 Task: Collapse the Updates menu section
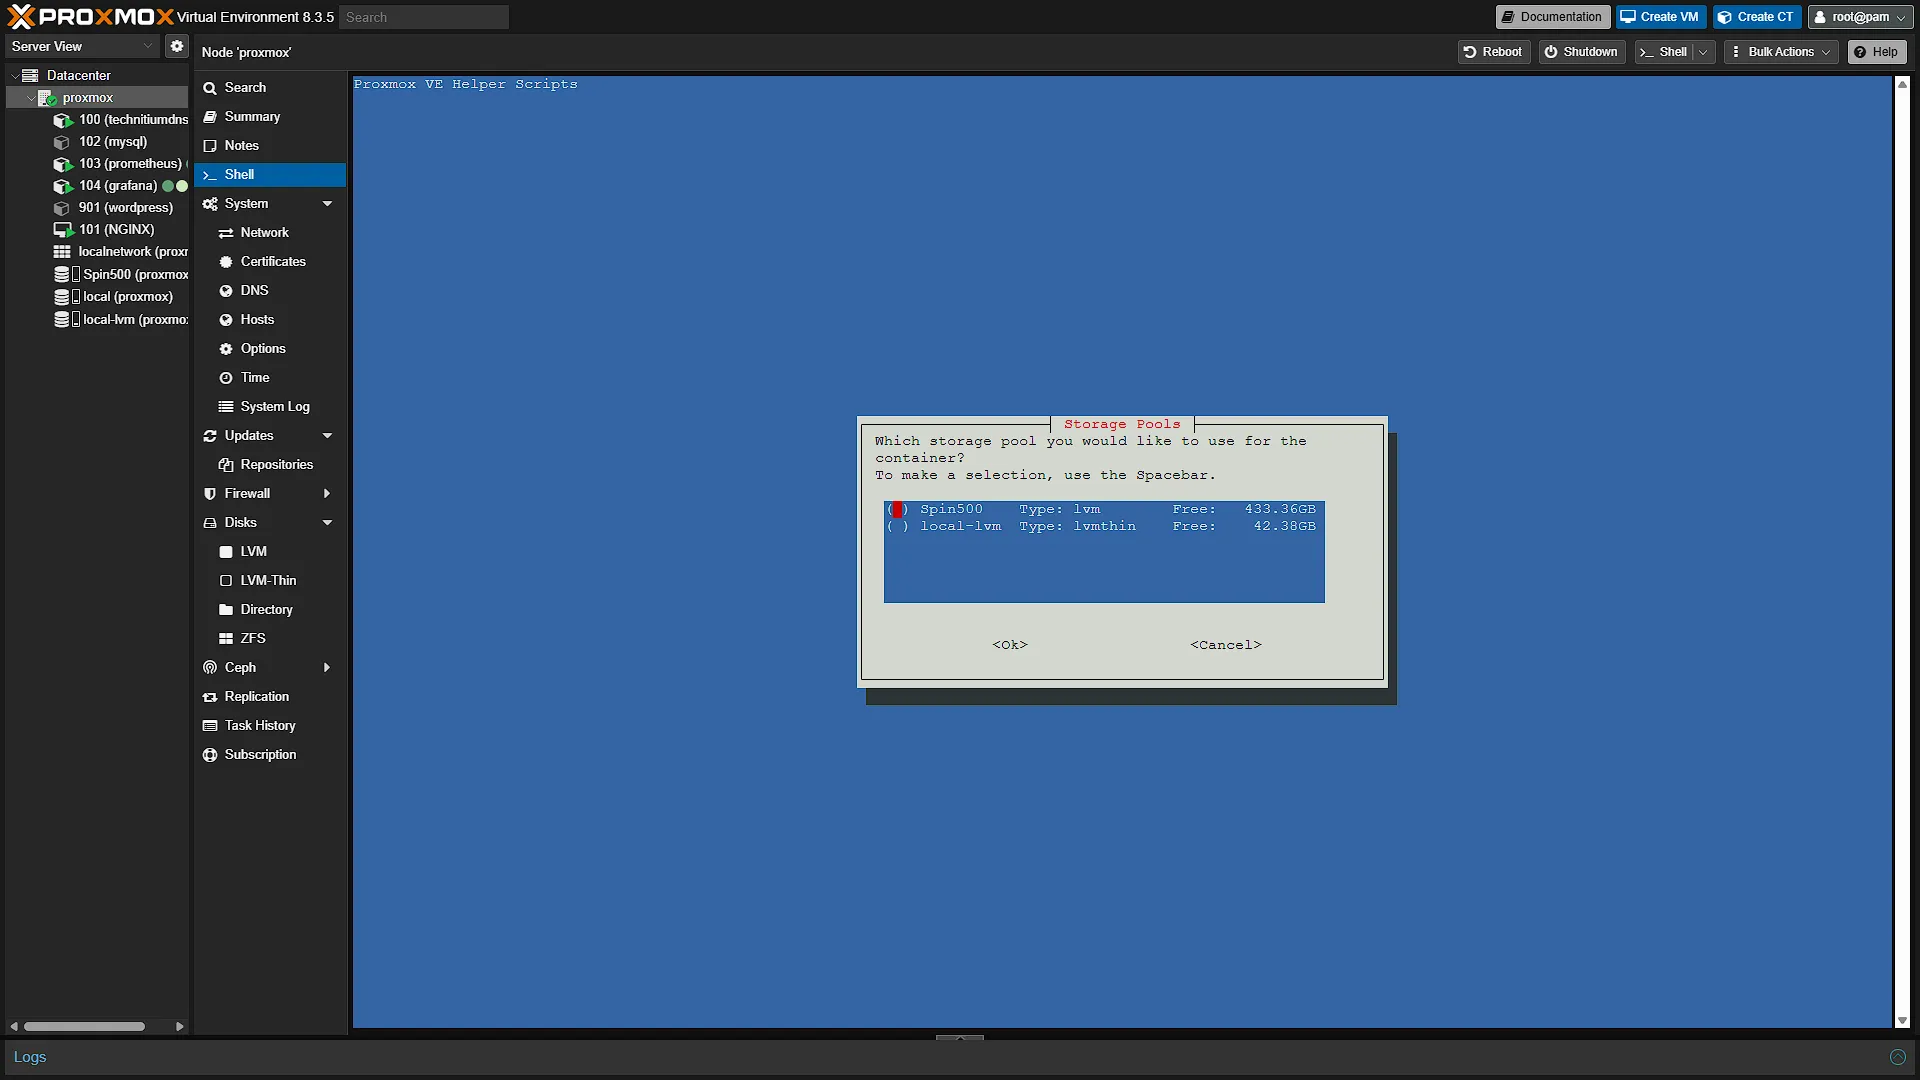point(327,436)
